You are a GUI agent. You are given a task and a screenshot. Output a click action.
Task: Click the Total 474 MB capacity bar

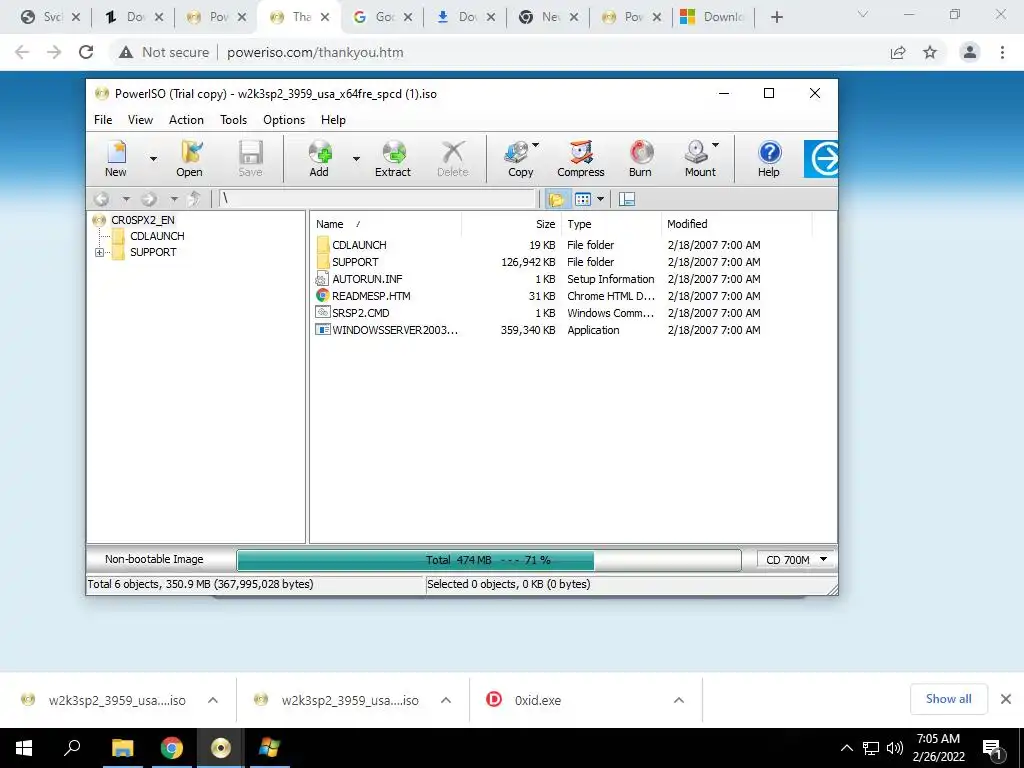[488, 560]
